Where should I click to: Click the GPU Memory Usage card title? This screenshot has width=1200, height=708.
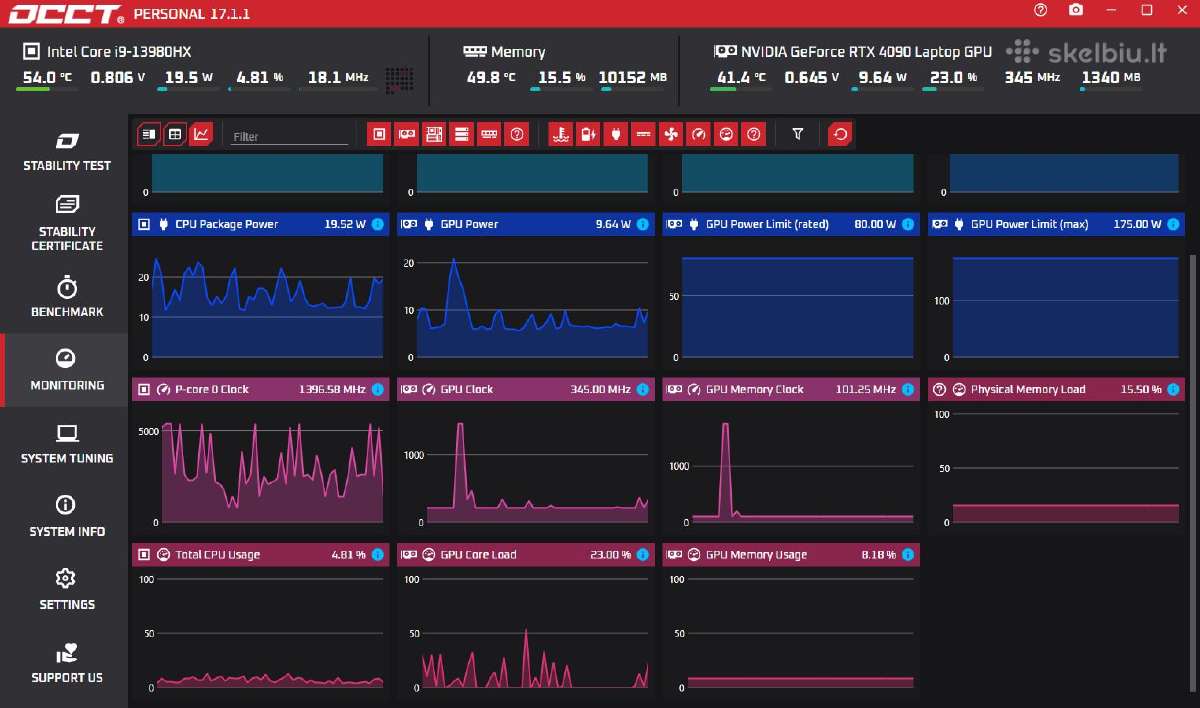(x=756, y=554)
